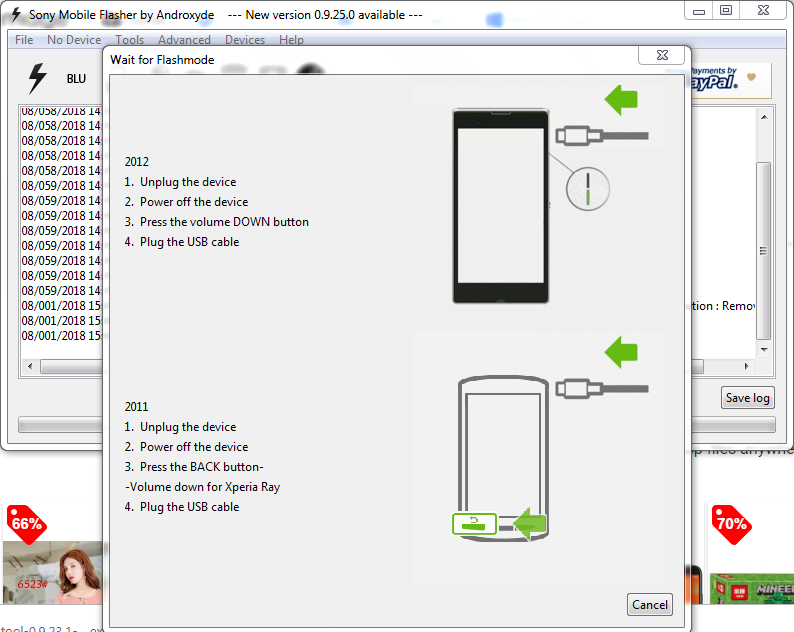Open the File menu
The image size is (794, 632).
(24, 40)
